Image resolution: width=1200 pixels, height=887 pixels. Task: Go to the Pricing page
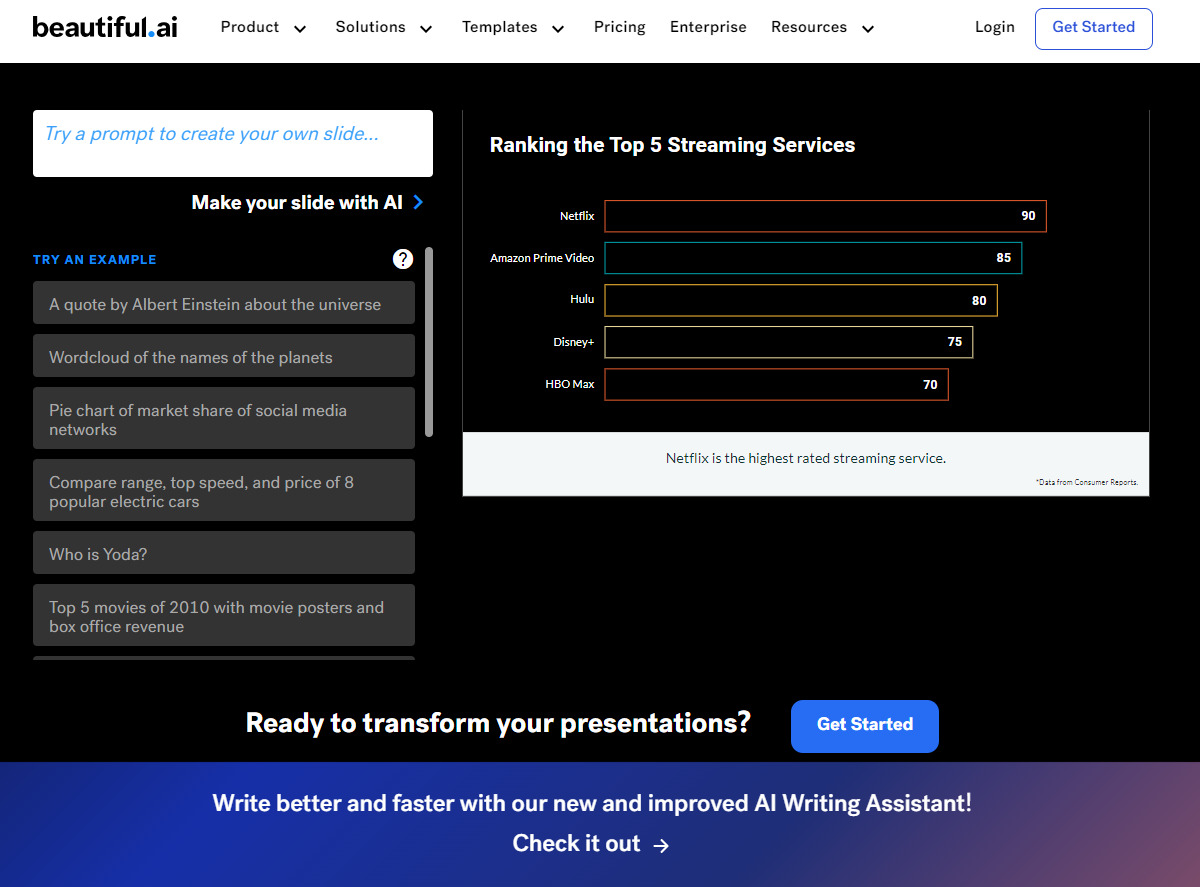[x=620, y=27]
